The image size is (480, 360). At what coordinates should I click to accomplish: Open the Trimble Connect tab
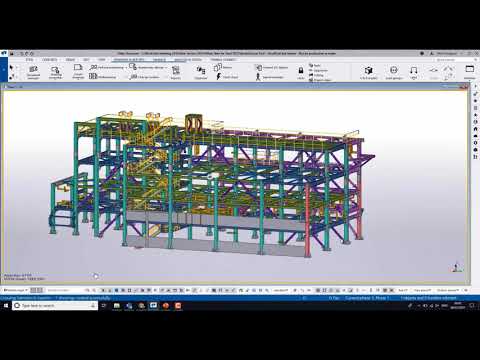click(x=223, y=59)
